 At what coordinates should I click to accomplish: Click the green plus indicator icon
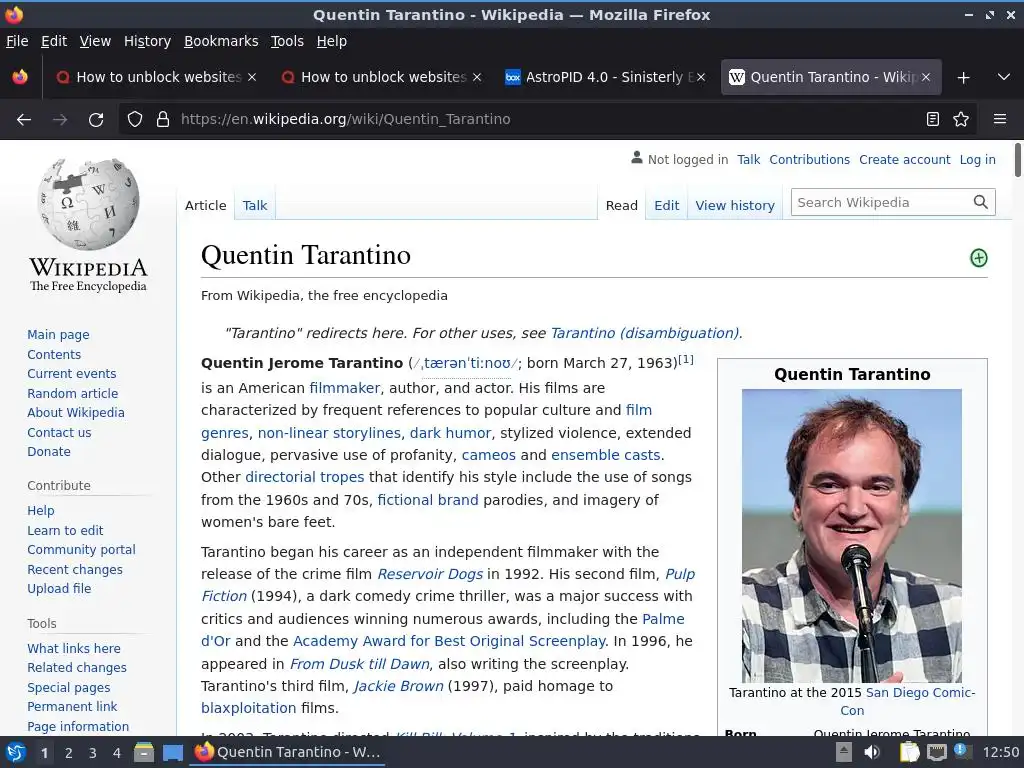coord(978,258)
